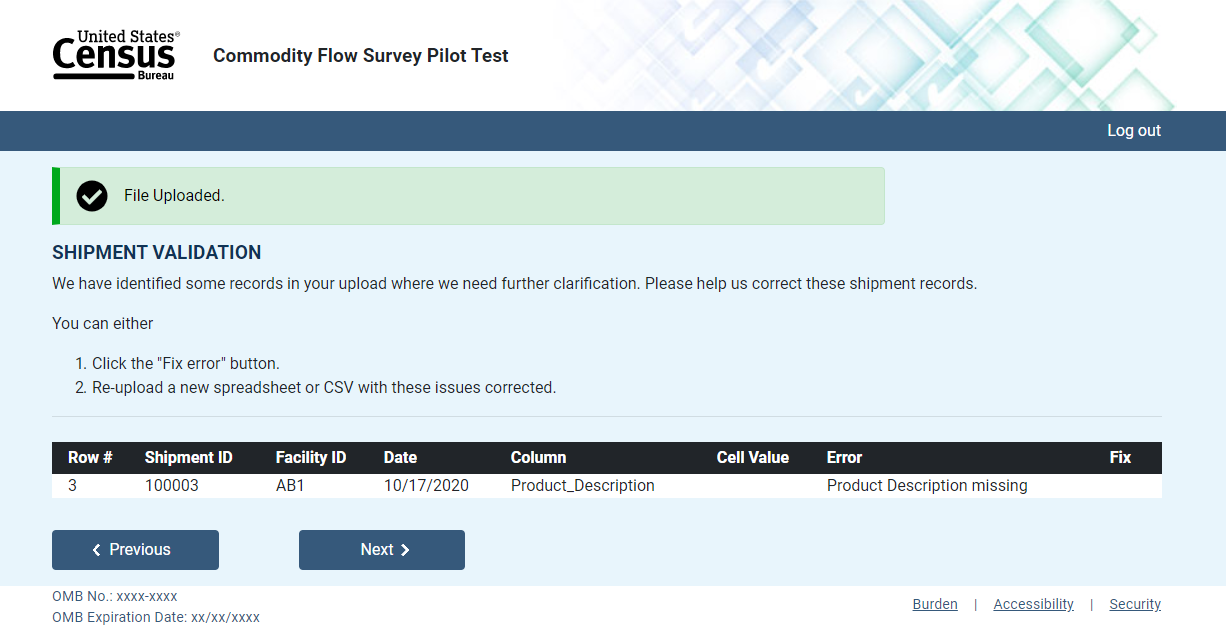Click the Fix column header

point(1120,458)
